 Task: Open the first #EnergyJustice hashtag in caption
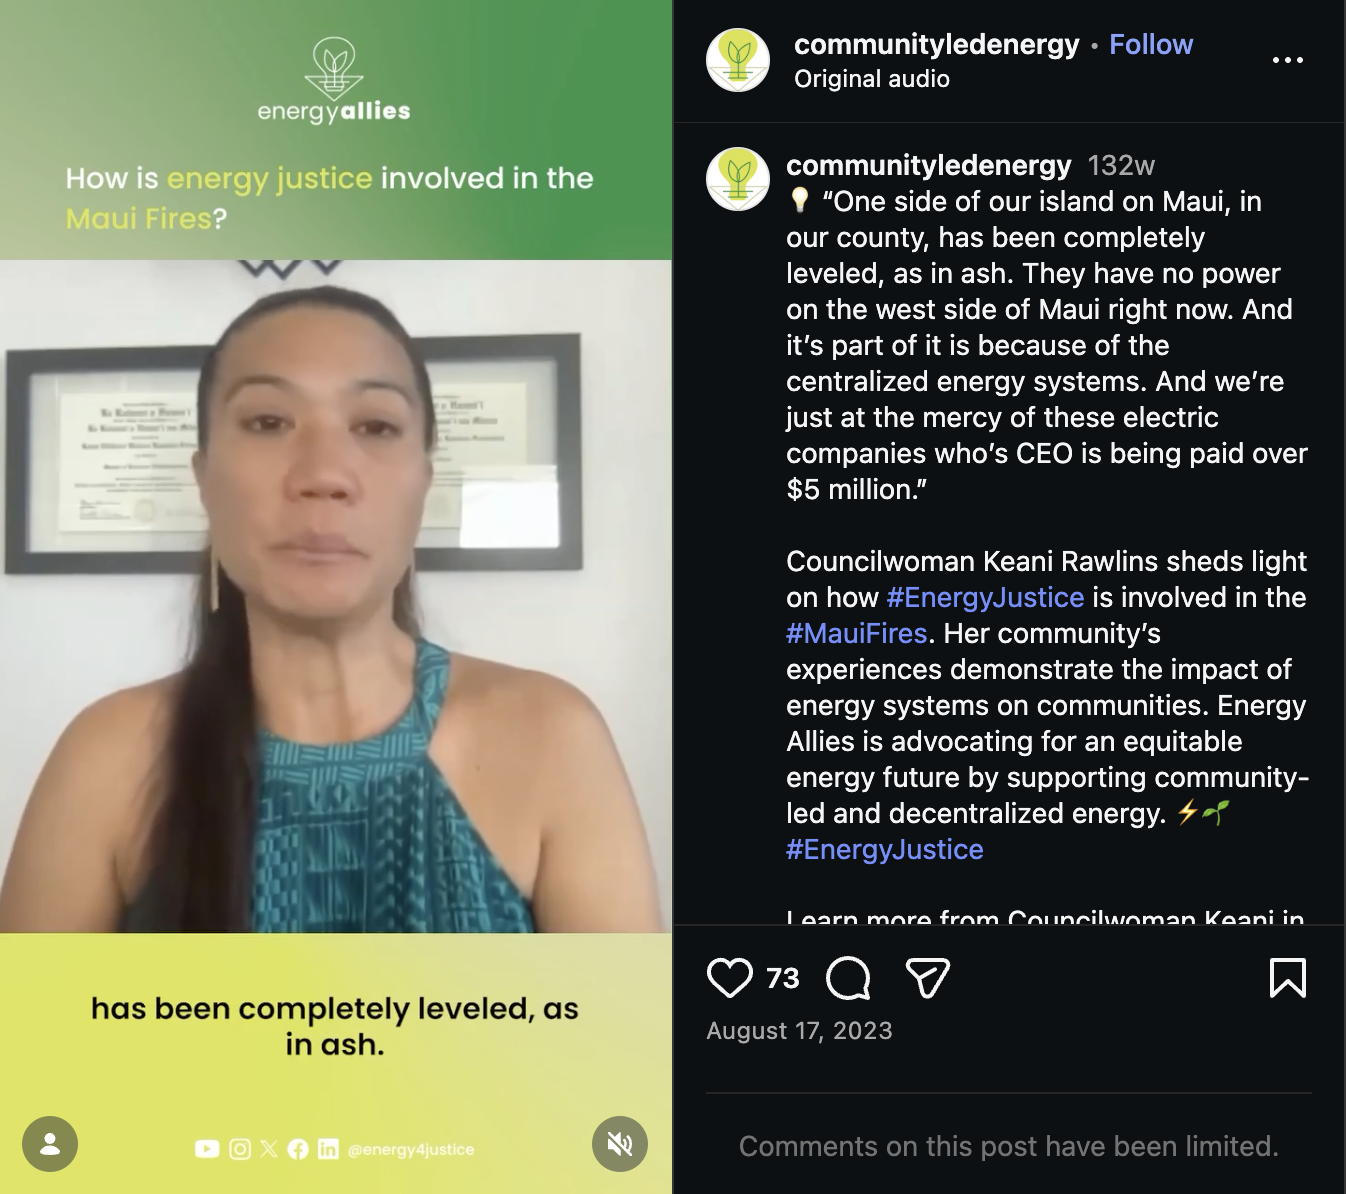pos(985,597)
